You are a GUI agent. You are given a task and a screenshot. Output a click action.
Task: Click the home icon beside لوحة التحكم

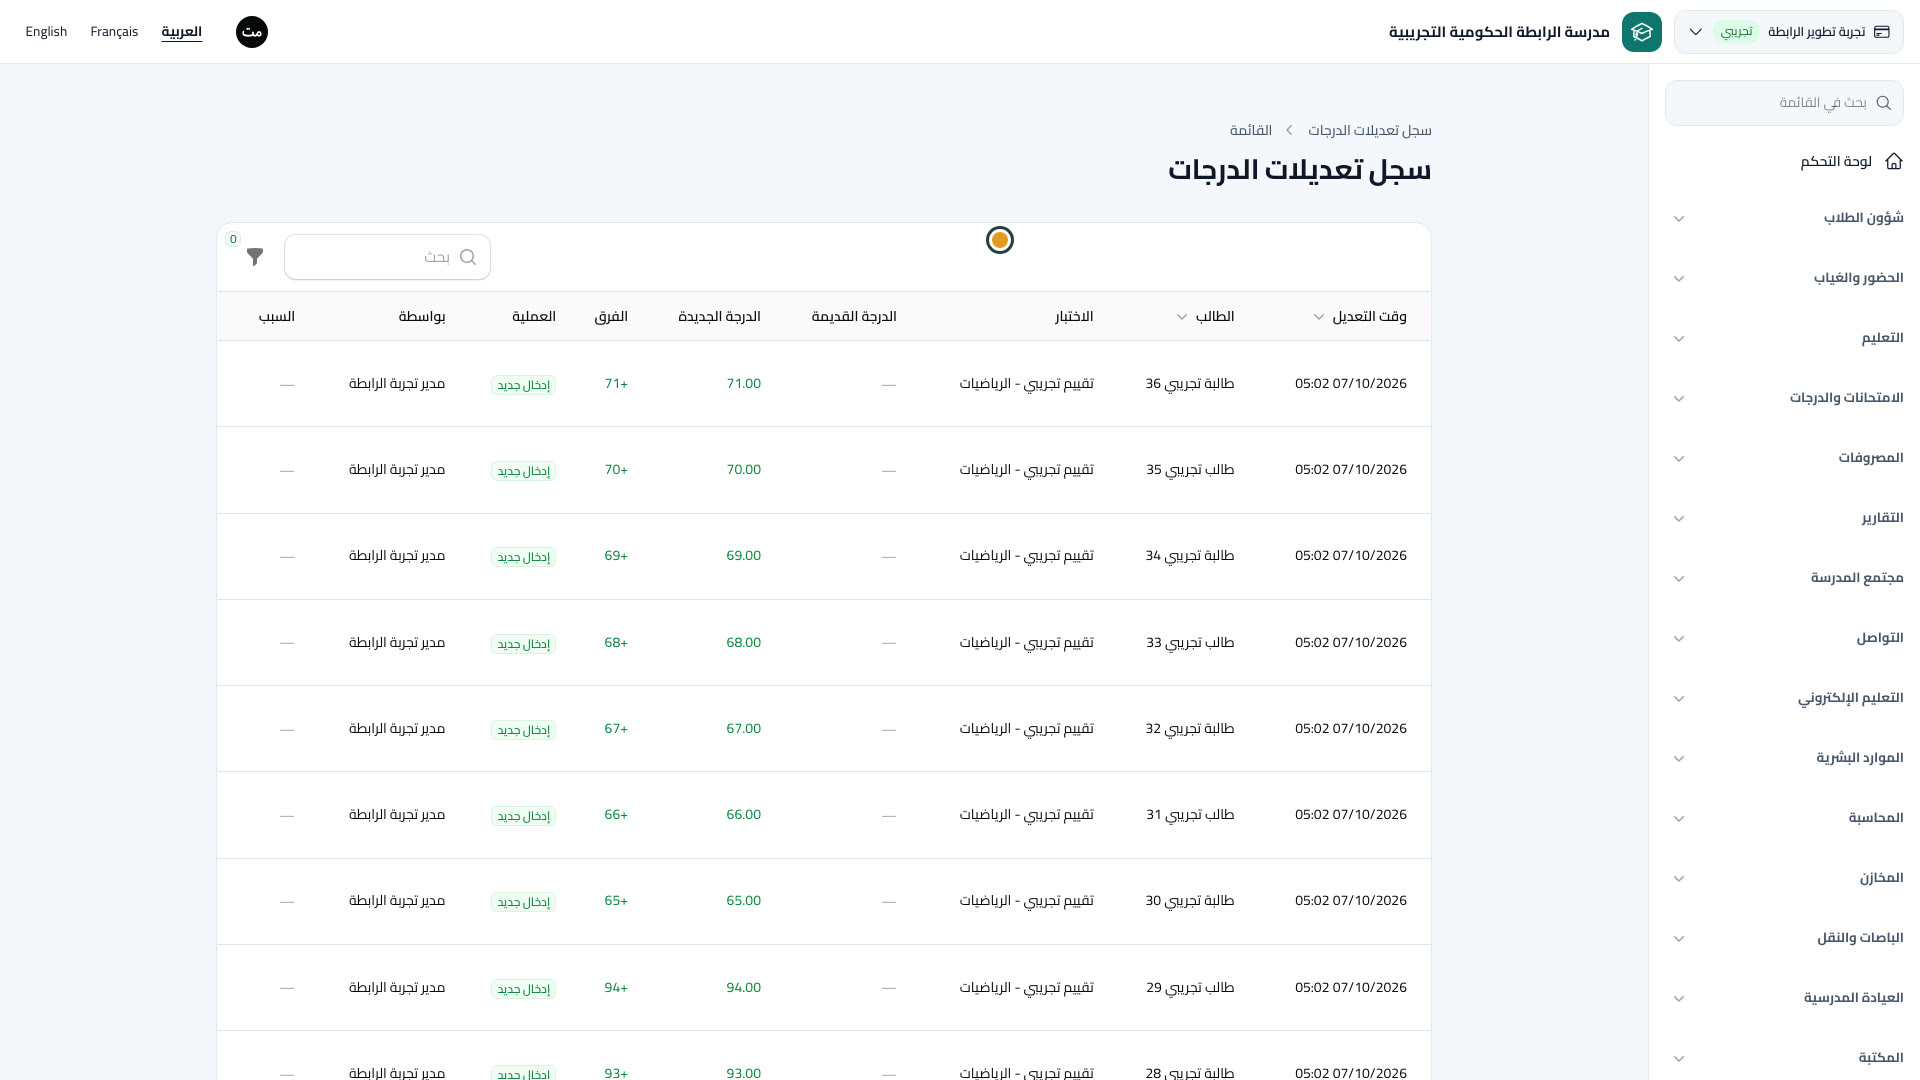pos(1893,161)
